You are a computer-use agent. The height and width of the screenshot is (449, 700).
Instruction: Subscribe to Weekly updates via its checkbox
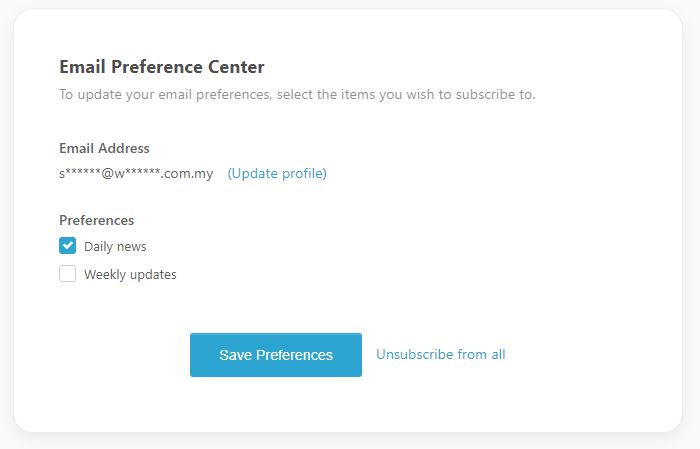tap(68, 274)
